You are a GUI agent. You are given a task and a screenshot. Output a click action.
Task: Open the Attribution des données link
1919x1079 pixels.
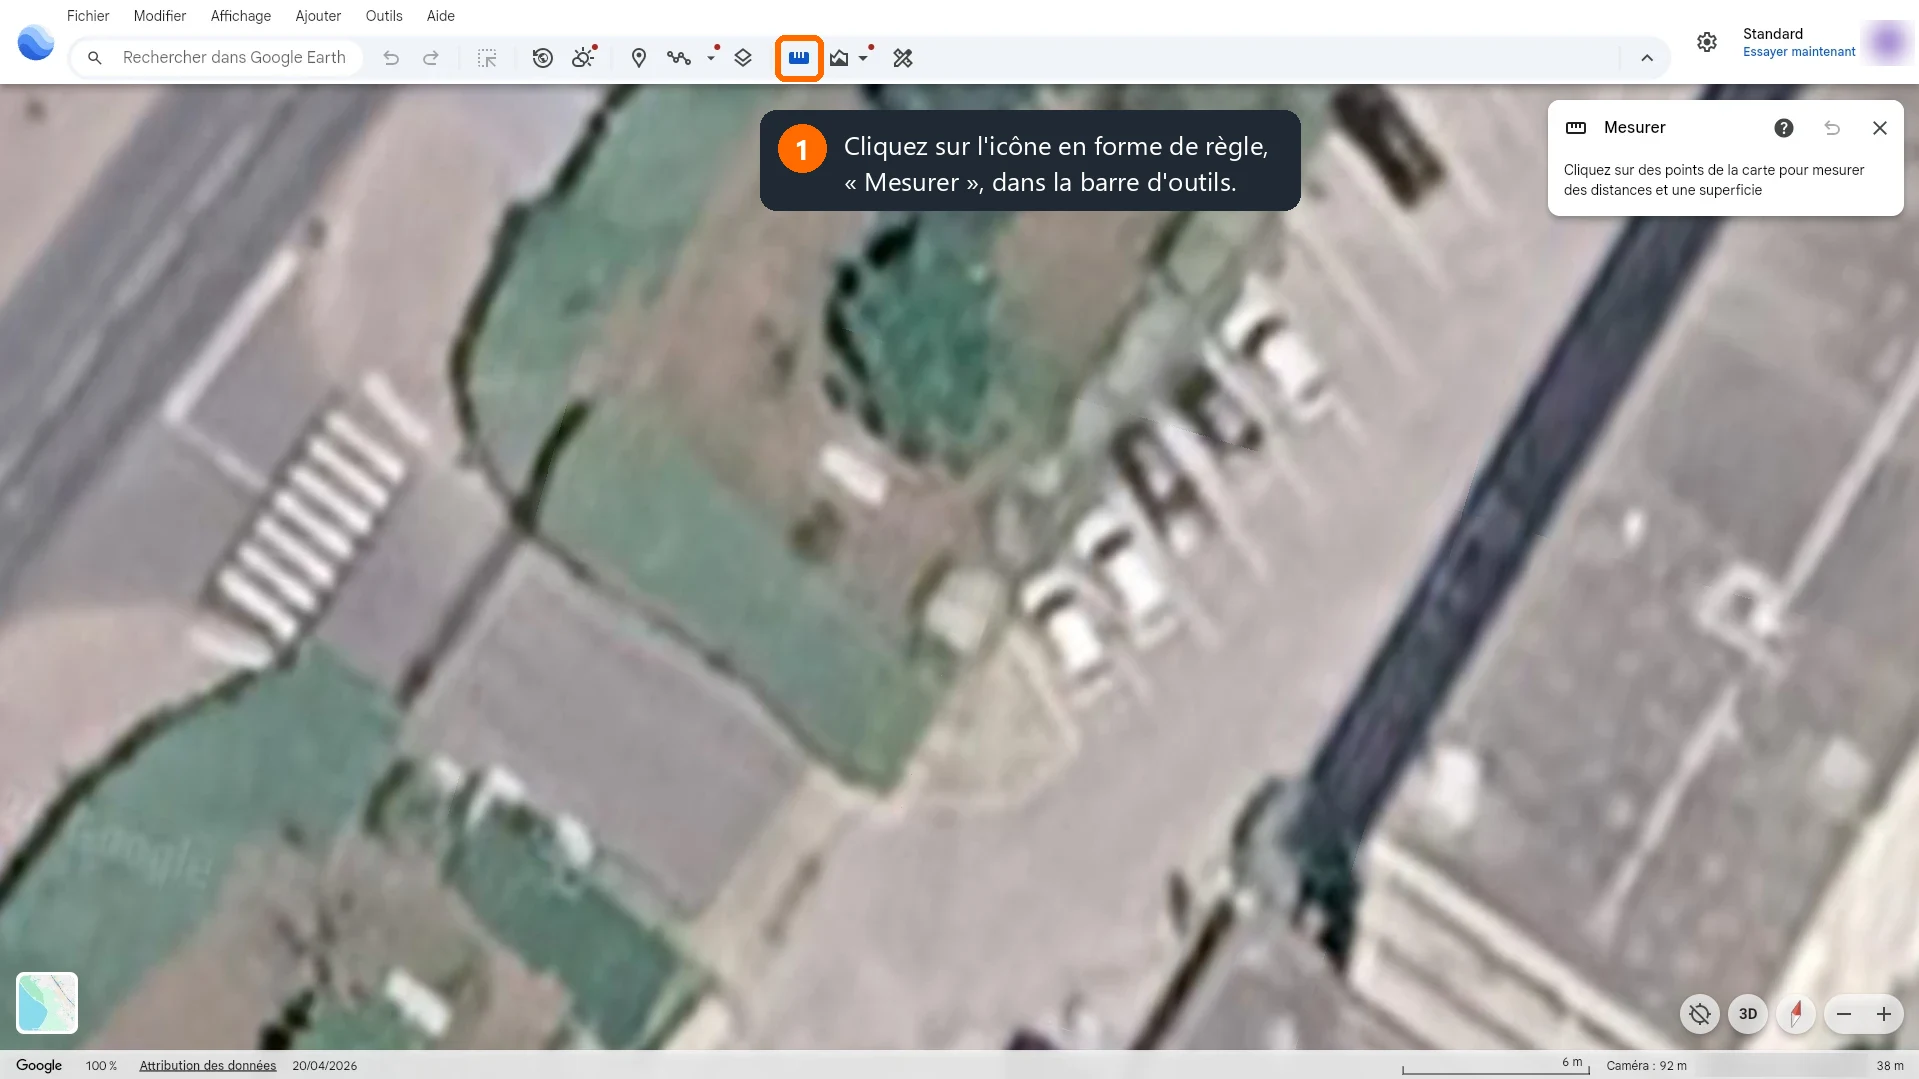coord(208,1066)
